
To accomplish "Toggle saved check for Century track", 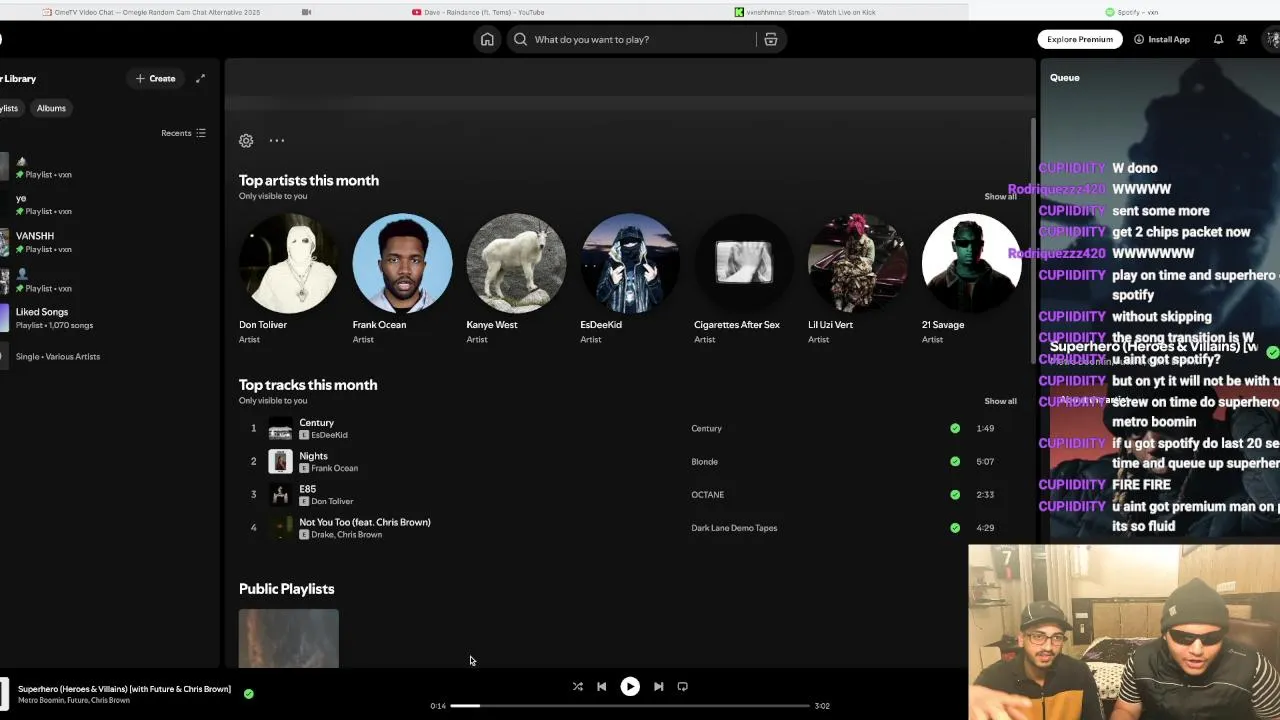I will click(x=955, y=428).
